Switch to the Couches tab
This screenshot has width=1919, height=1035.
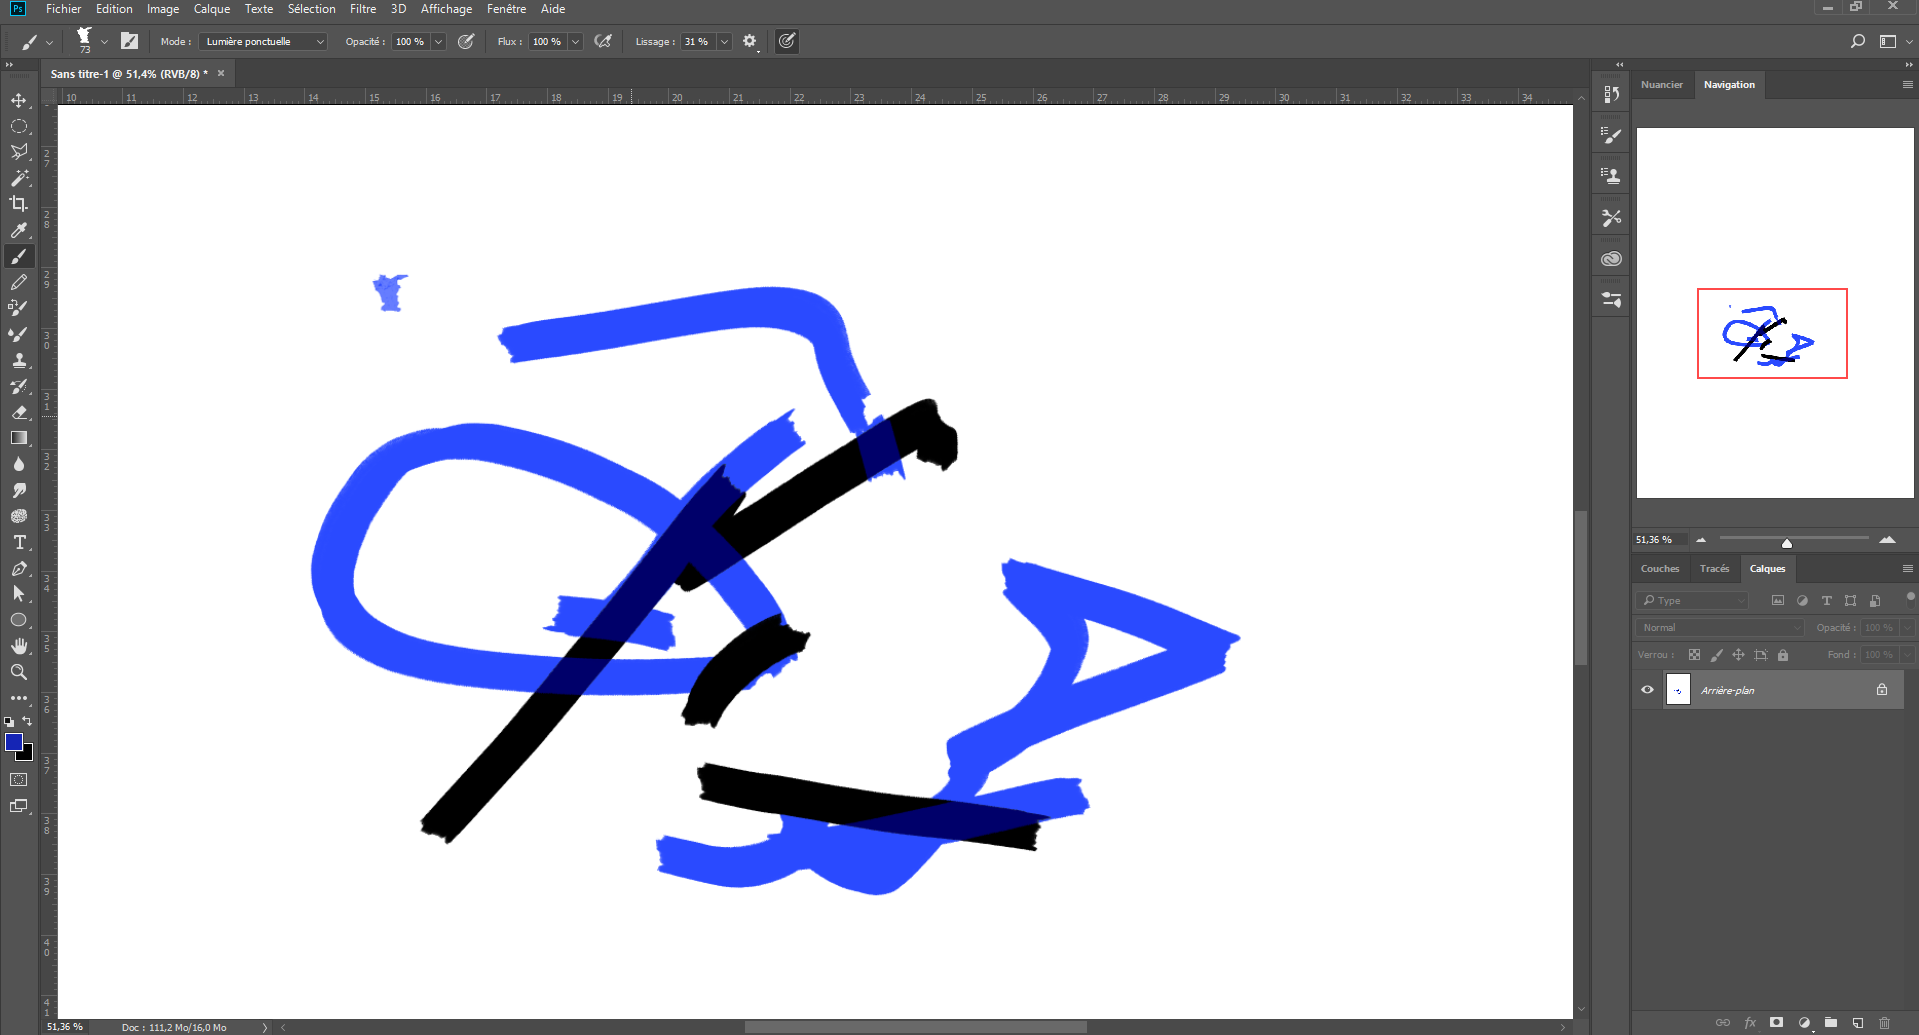click(x=1659, y=568)
